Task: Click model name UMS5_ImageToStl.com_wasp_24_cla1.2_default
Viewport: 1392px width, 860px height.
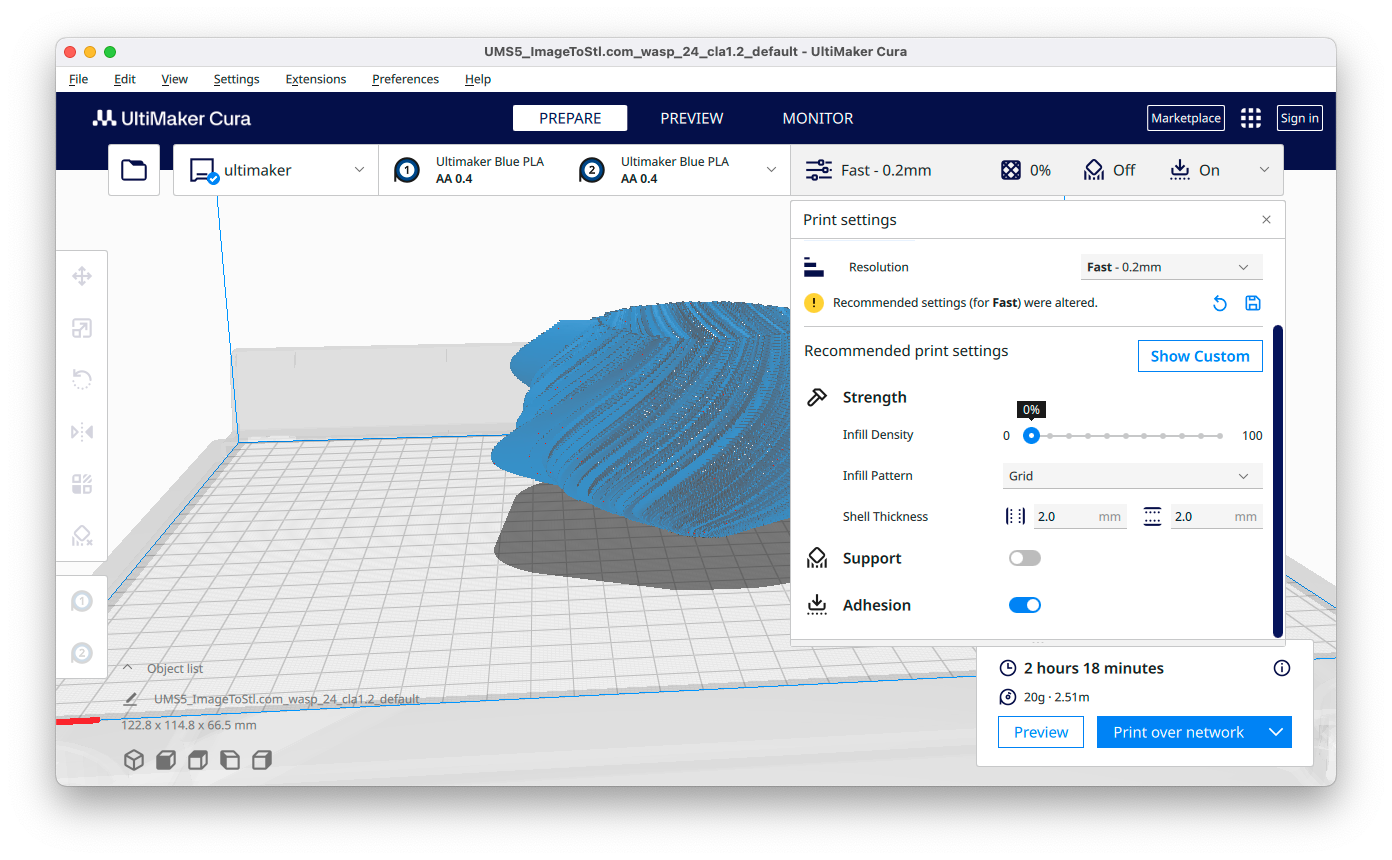Action: [287, 700]
